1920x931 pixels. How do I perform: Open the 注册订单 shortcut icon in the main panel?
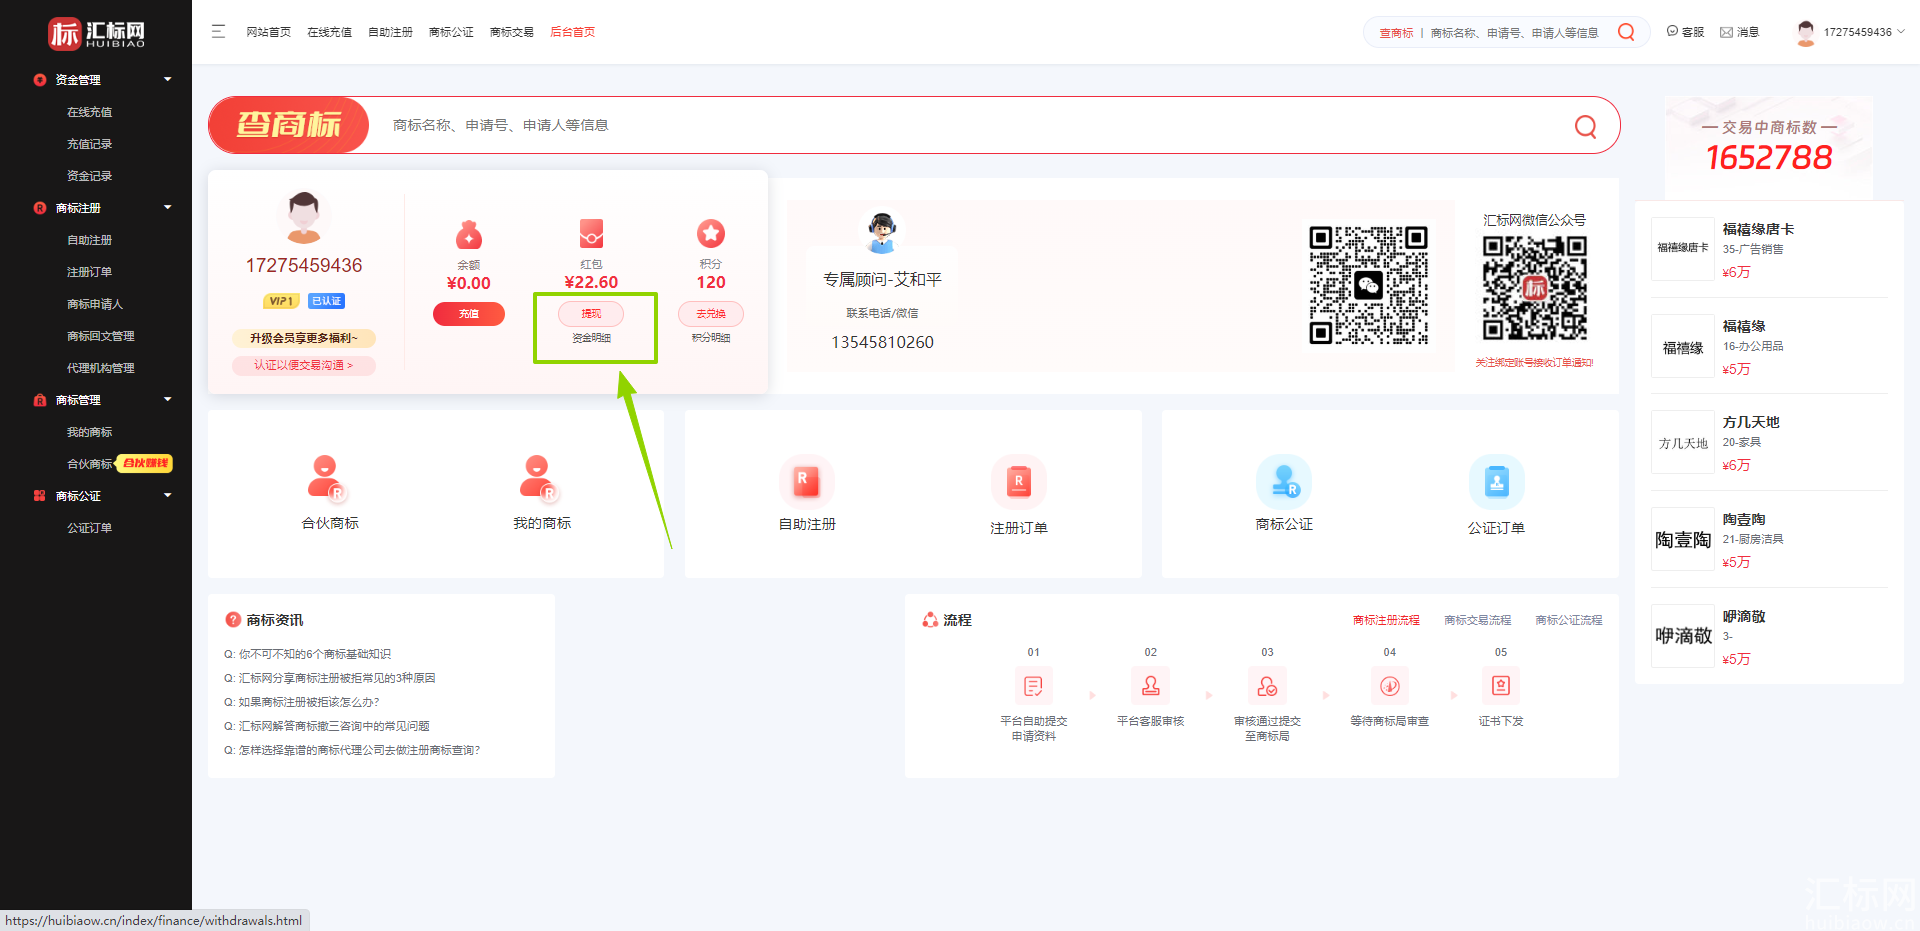[1018, 481]
